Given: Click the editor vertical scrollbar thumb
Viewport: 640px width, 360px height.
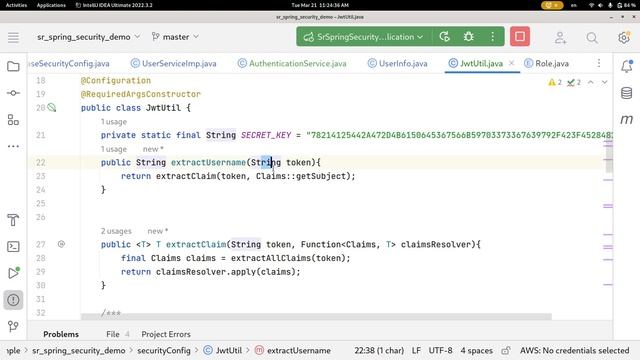Looking at the screenshot, I should (609, 159).
